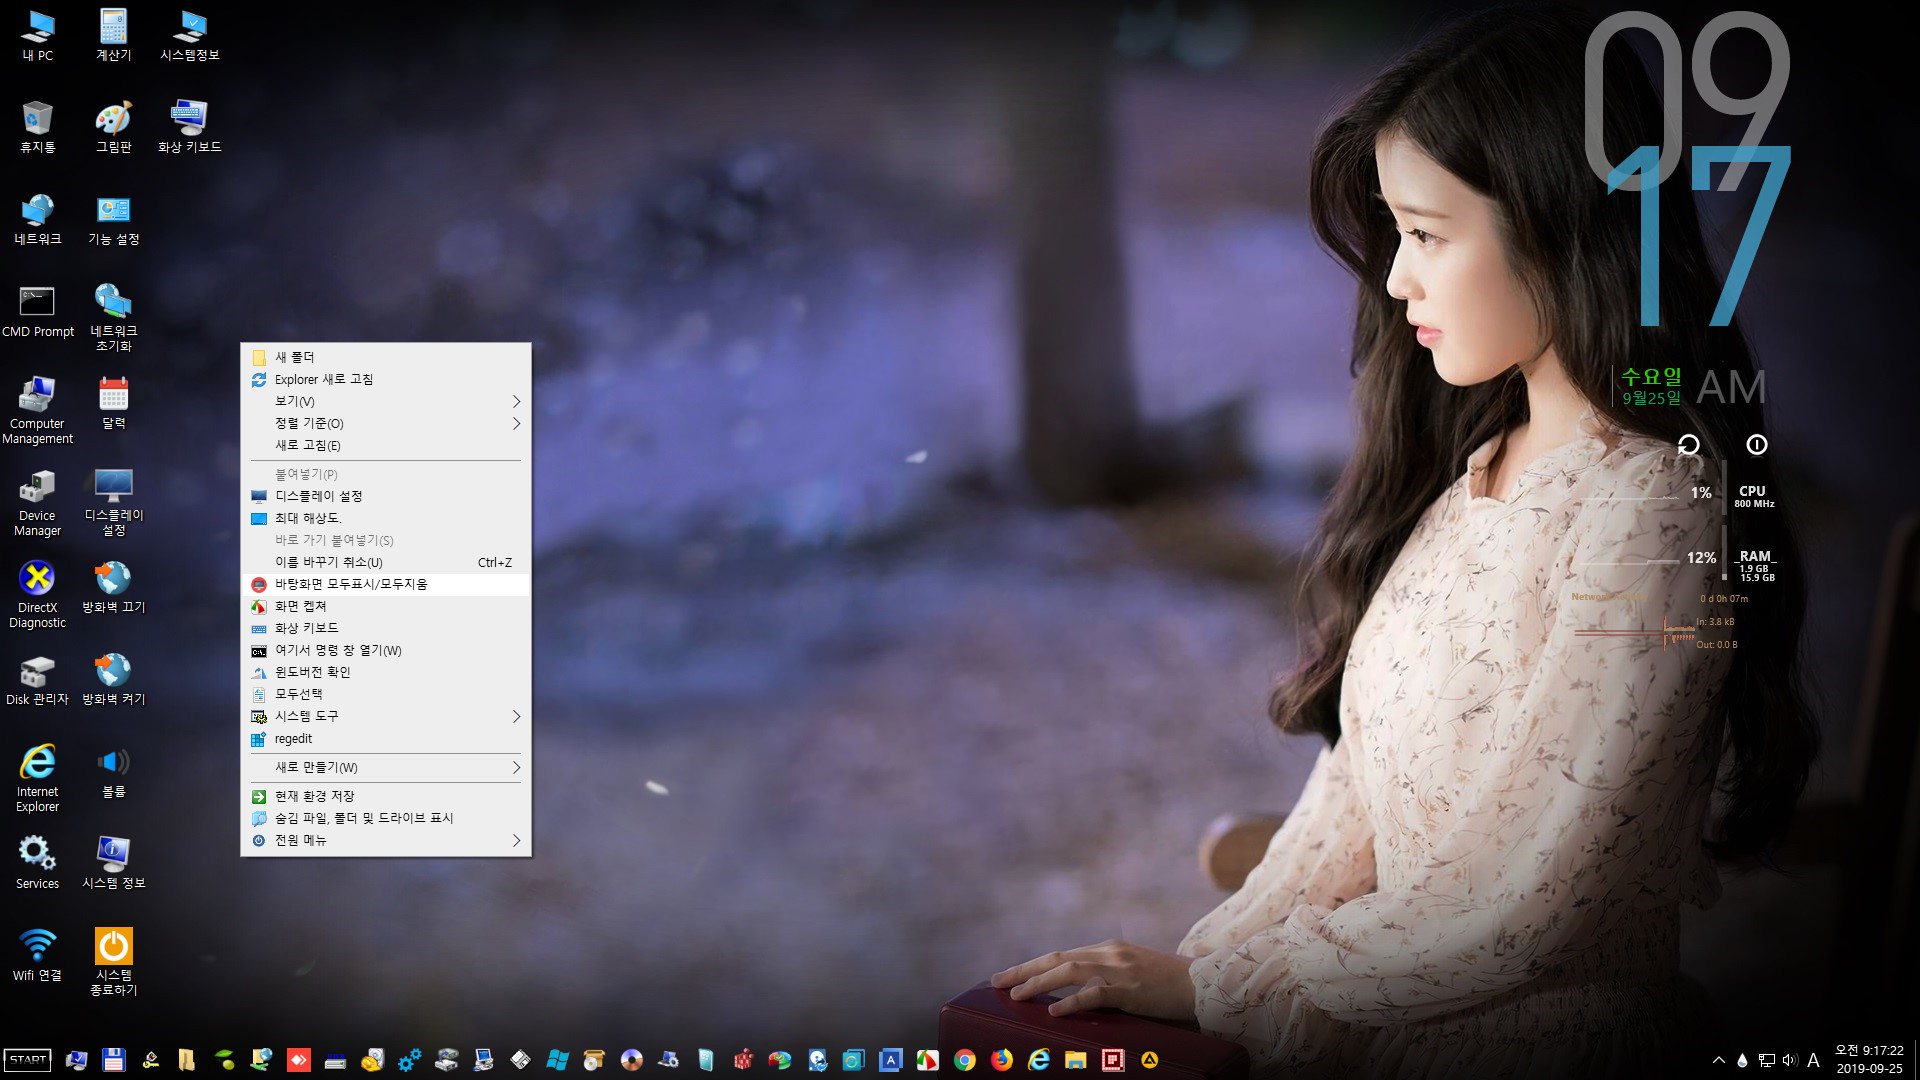Launch 그림판 paint icon
The height and width of the screenshot is (1080, 1920).
click(x=114, y=127)
